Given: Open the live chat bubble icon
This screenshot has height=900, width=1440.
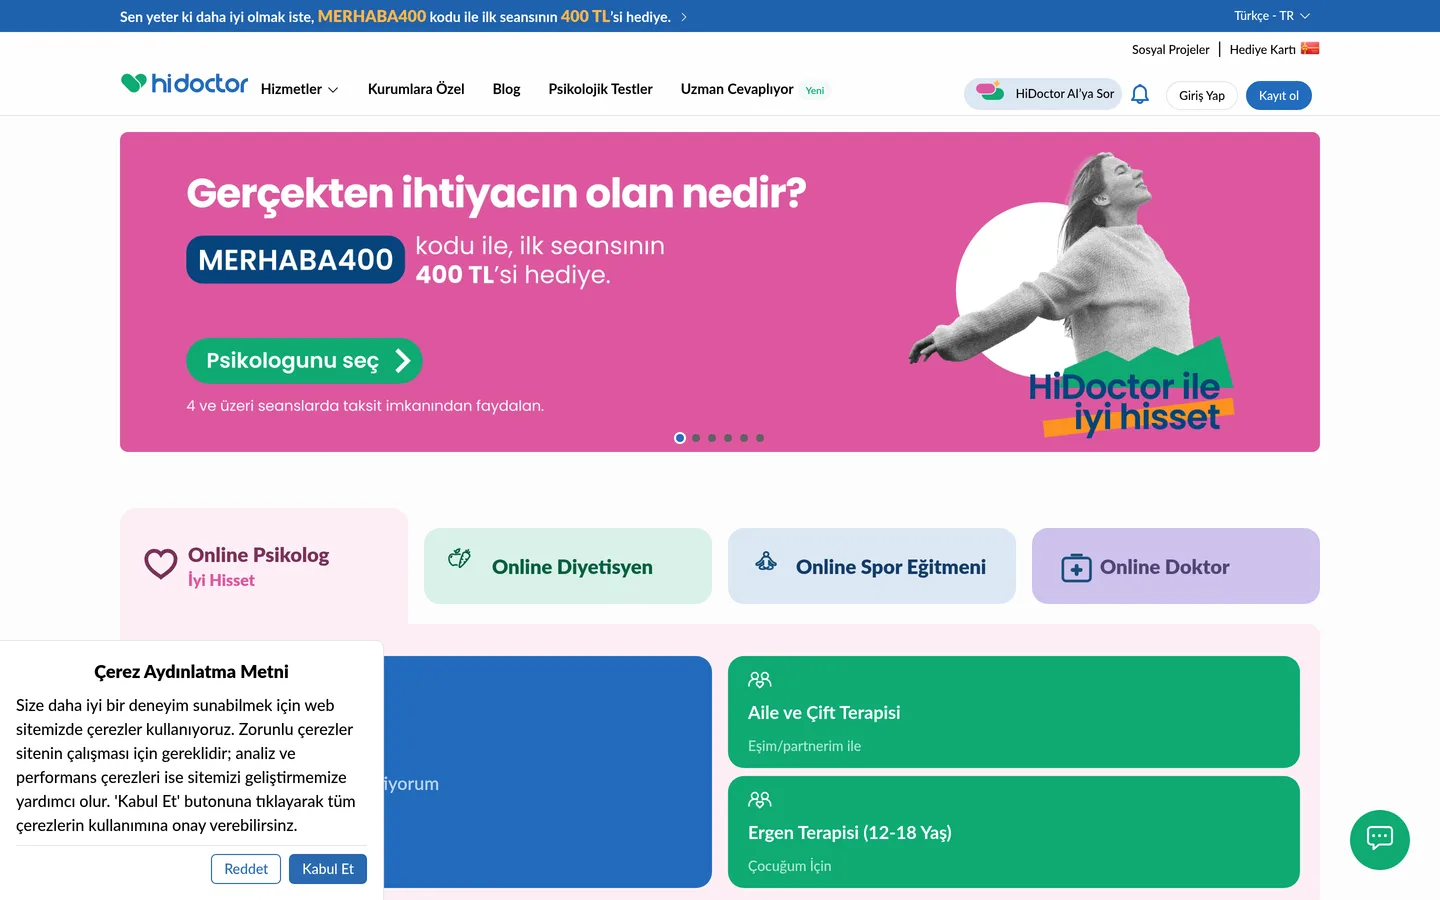Looking at the screenshot, I should [1380, 839].
